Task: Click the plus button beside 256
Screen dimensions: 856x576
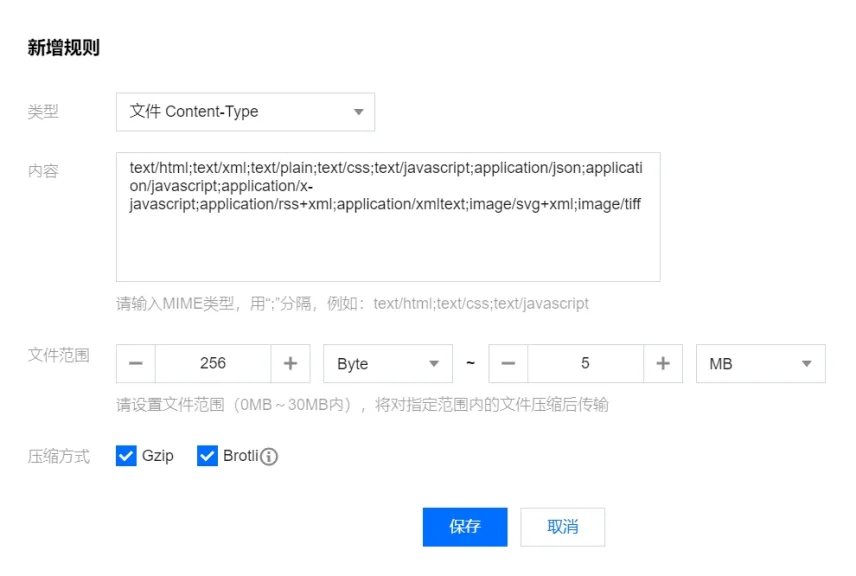Action: pyautogui.click(x=290, y=364)
